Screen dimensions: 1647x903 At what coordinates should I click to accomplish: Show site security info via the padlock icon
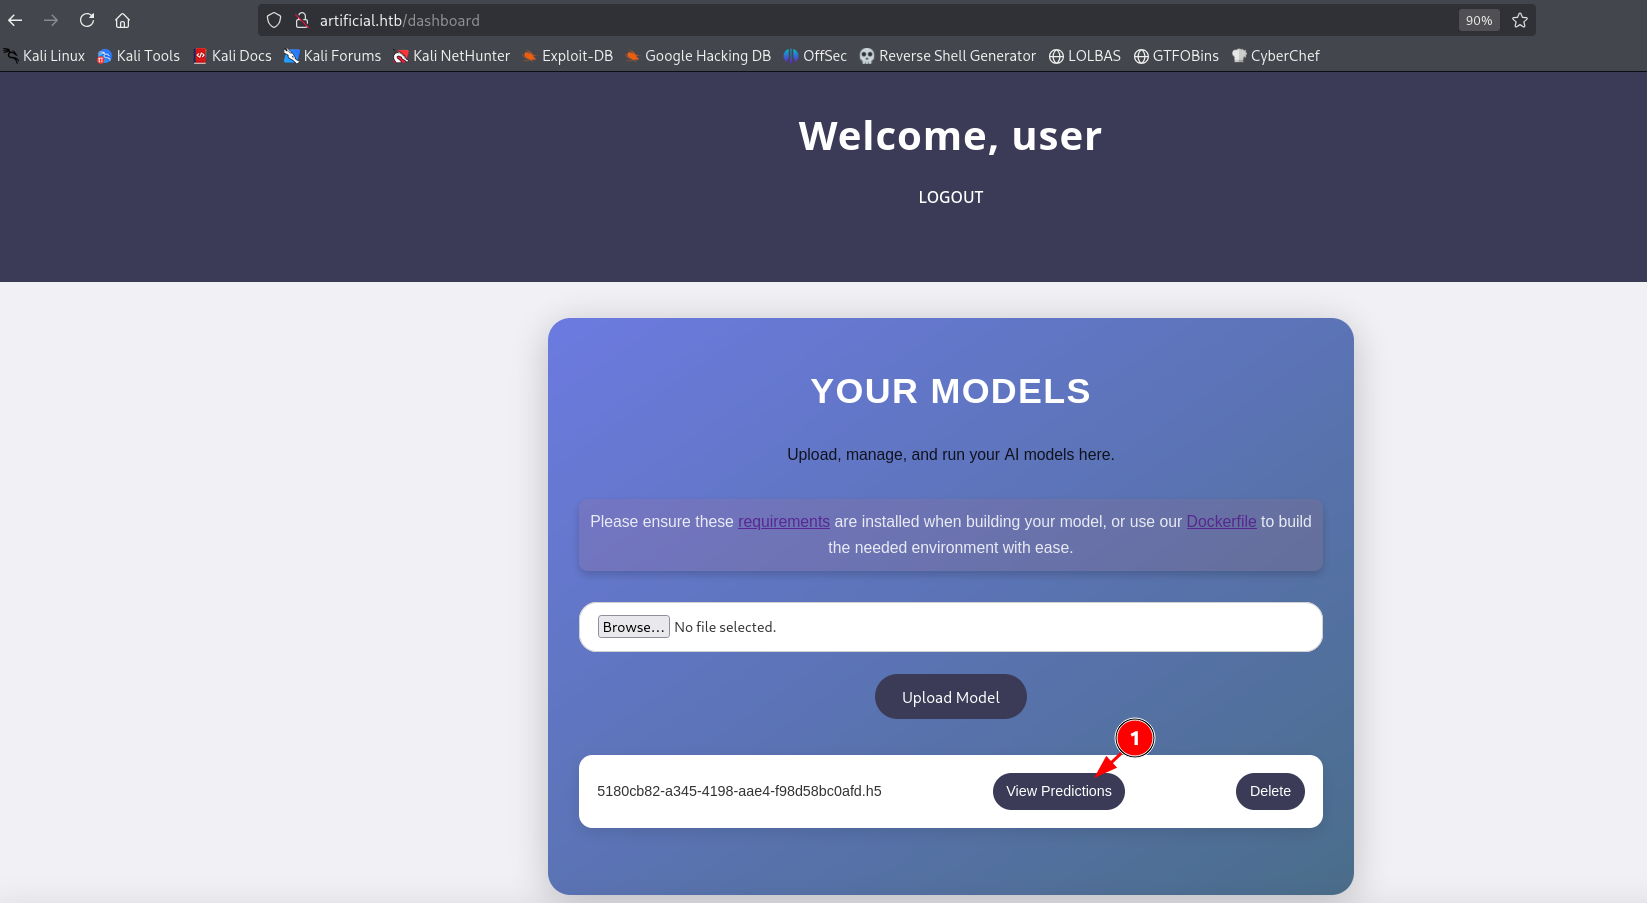click(301, 20)
